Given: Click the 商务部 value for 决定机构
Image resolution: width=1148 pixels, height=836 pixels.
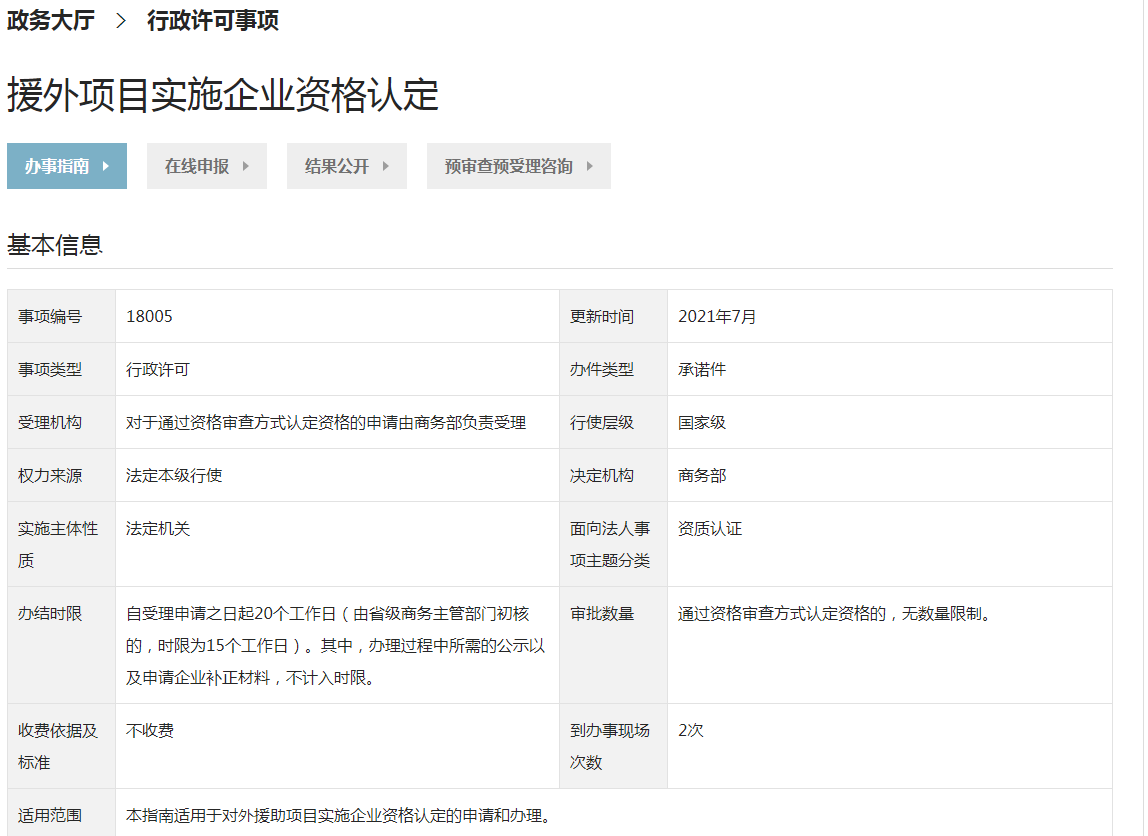Looking at the screenshot, I should [702, 476].
